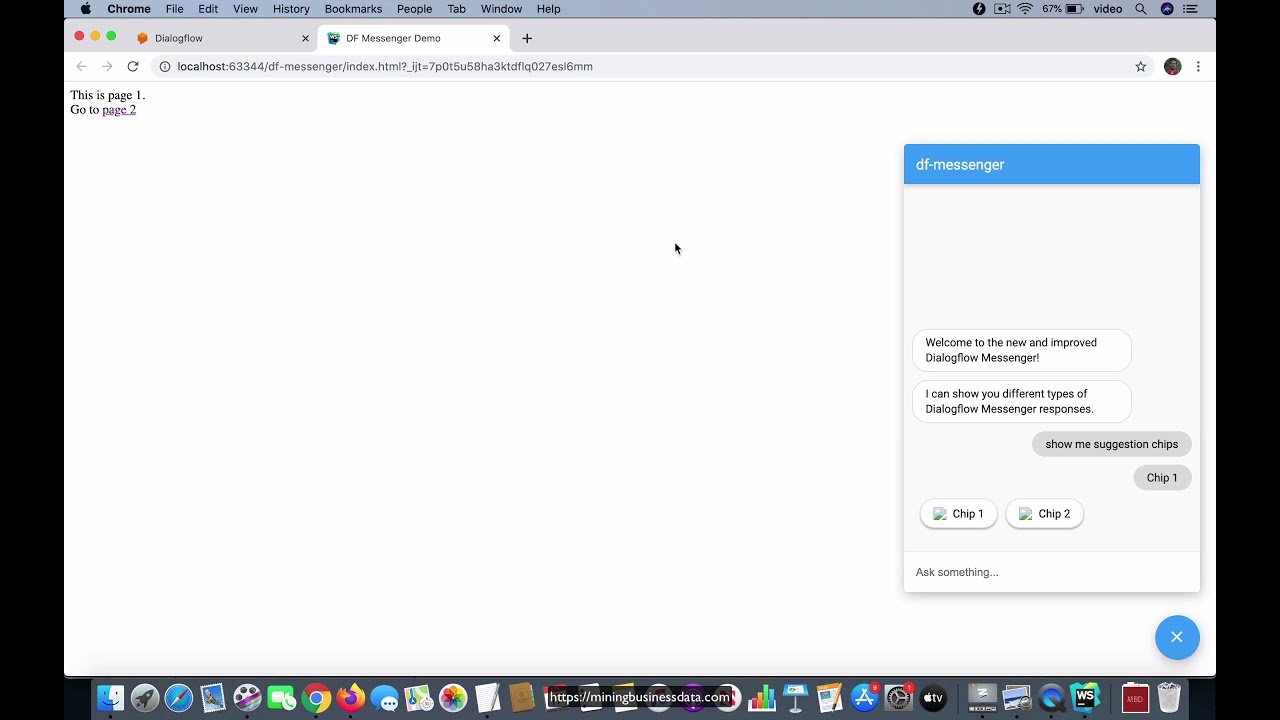Open the battery status menu

tap(1063, 9)
